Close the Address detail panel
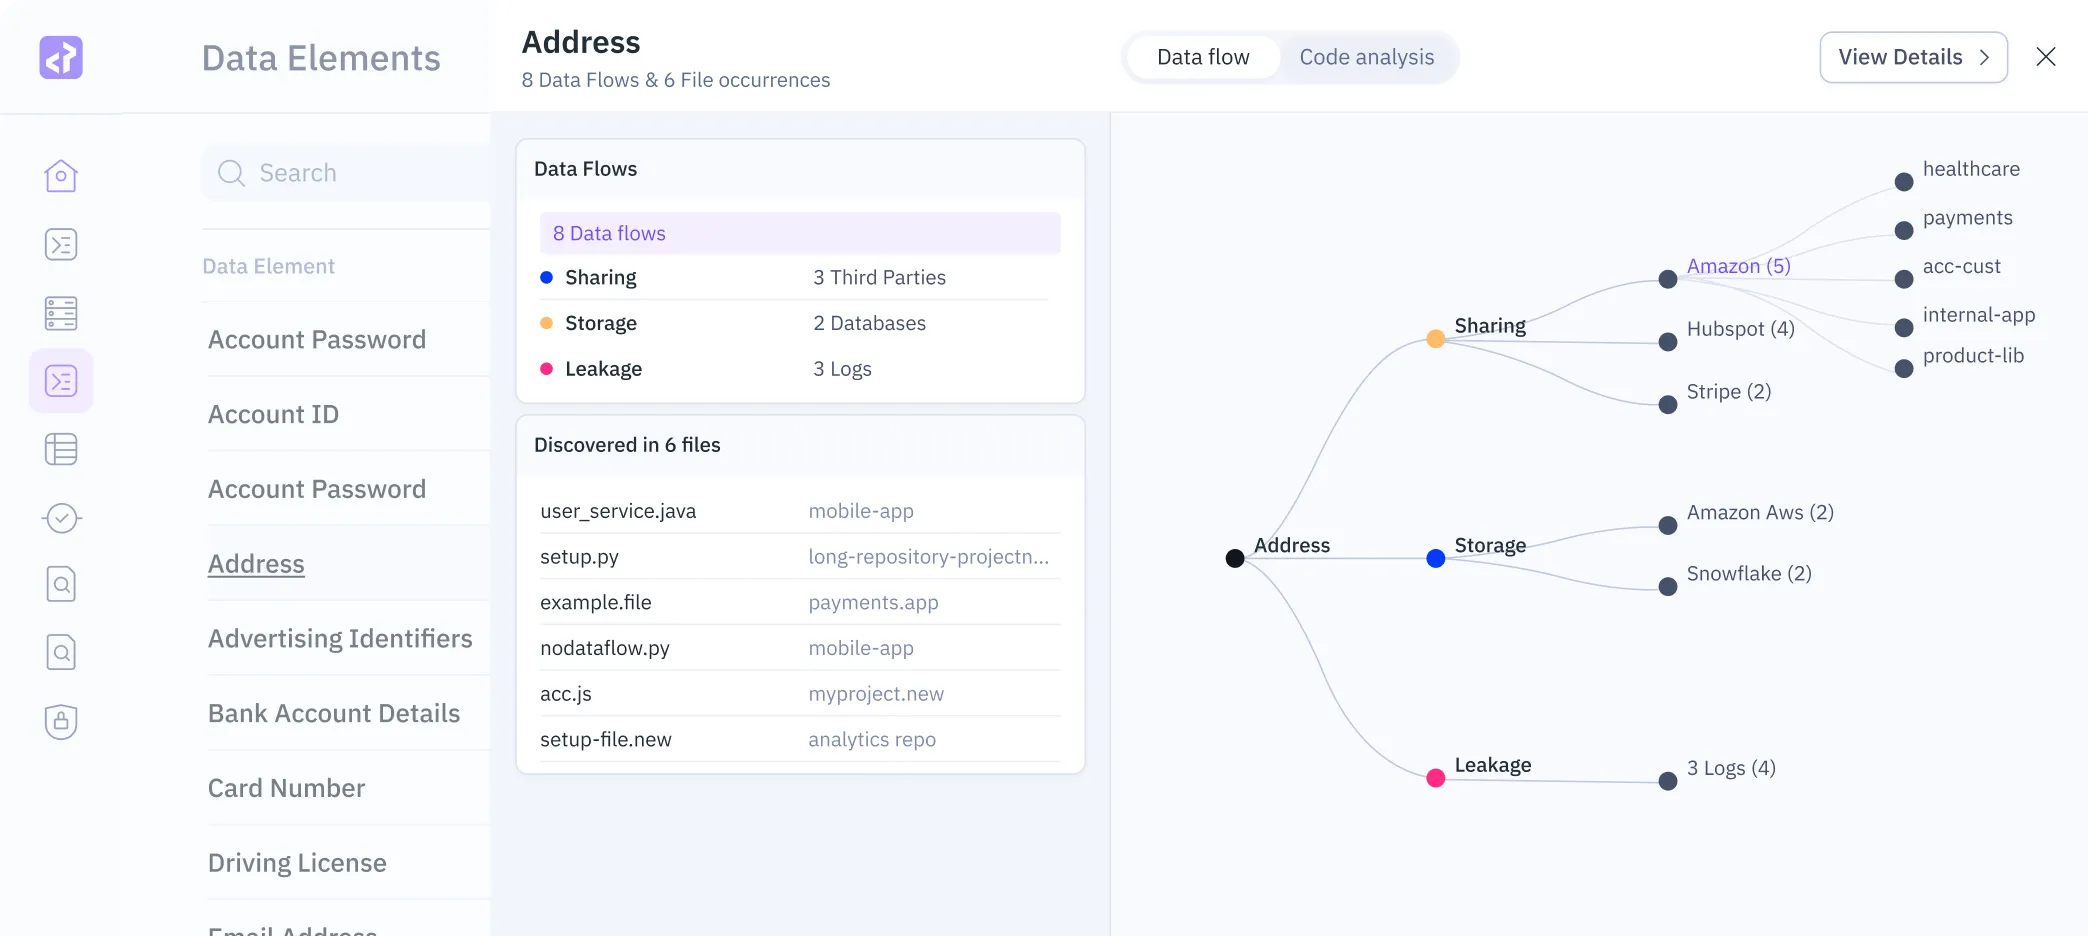This screenshot has width=2088, height=936. coord(2046,57)
